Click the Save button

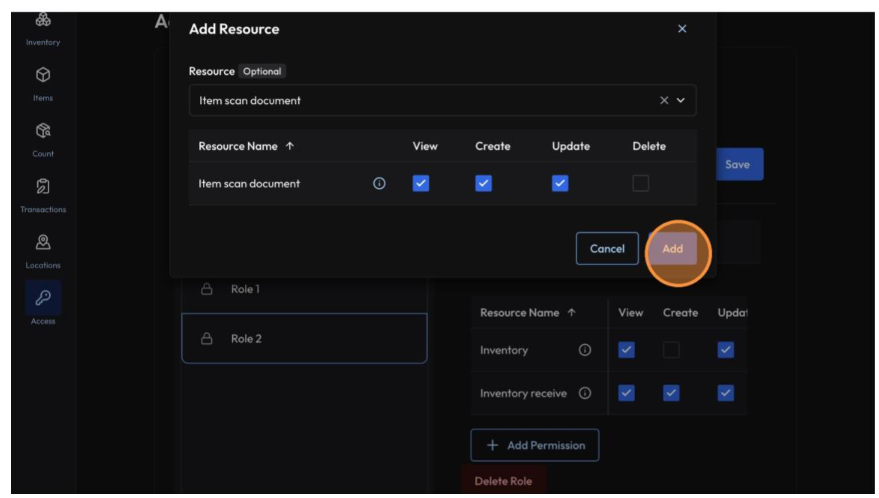(739, 164)
